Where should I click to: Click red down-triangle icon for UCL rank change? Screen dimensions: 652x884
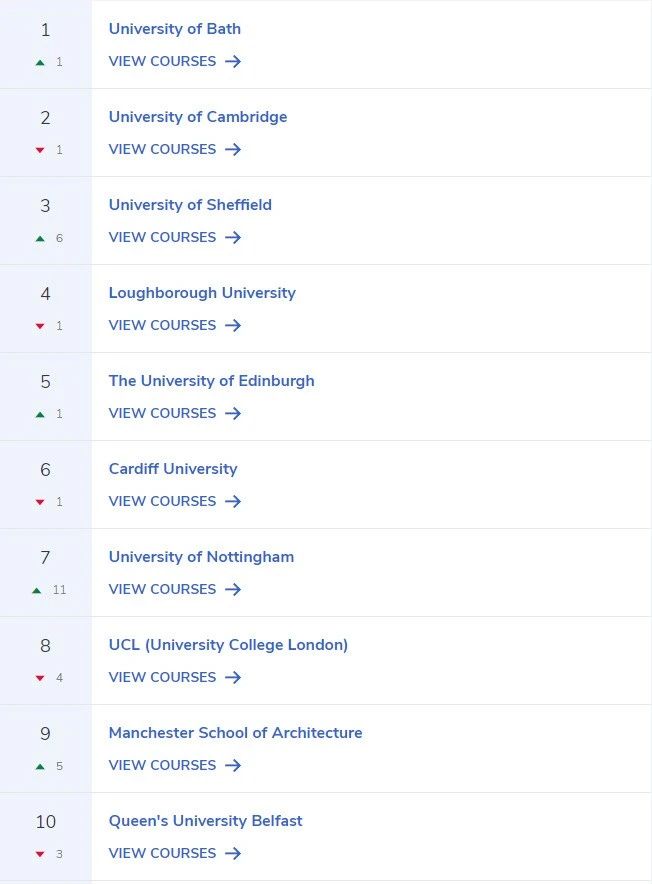(x=40, y=678)
